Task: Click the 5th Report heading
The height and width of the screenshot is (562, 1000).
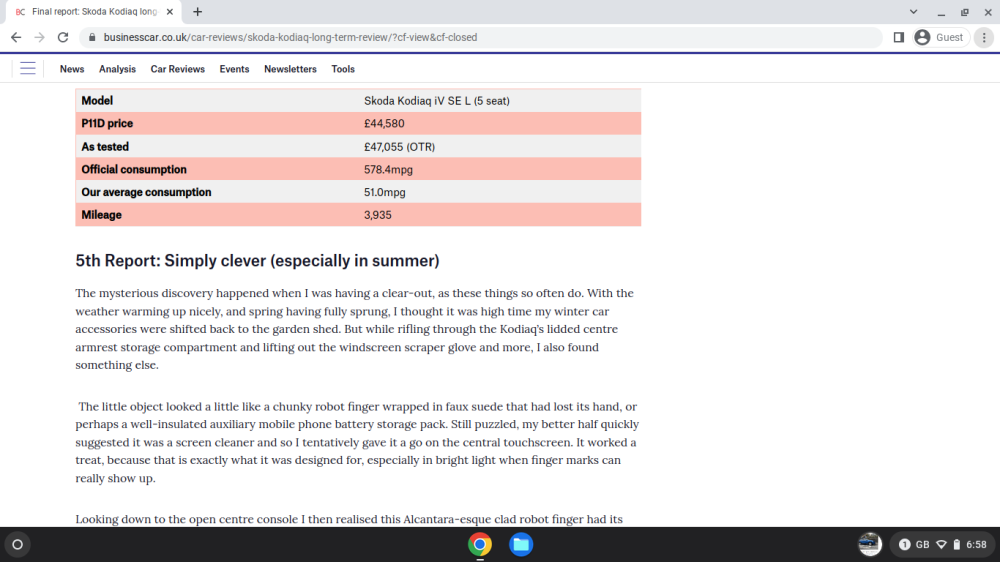Action: (x=257, y=261)
